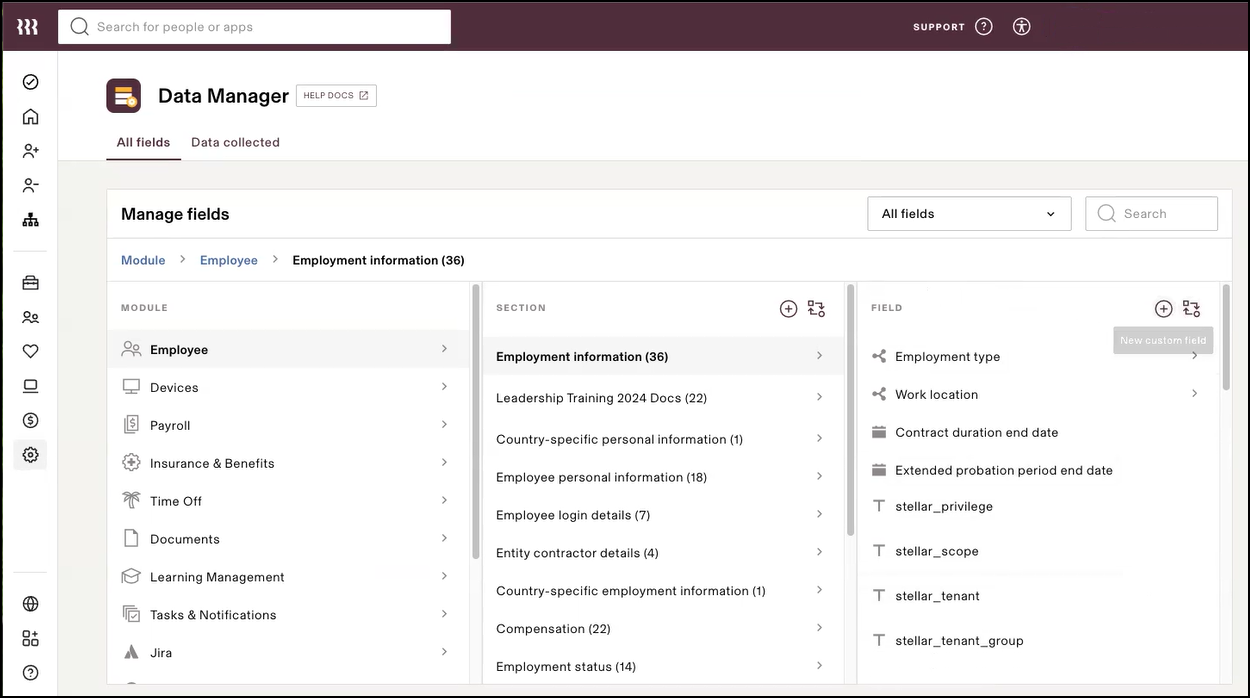Click the briefcase icon in the left sidebar
1250x698 pixels.
click(29, 282)
